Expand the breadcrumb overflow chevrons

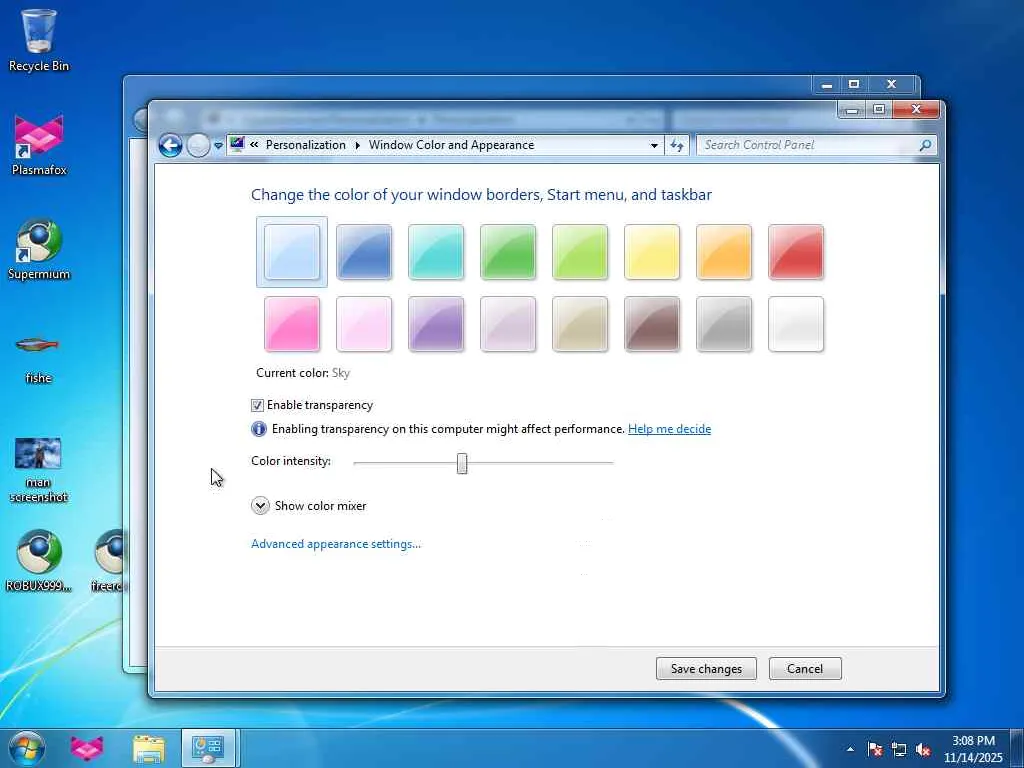(x=254, y=145)
